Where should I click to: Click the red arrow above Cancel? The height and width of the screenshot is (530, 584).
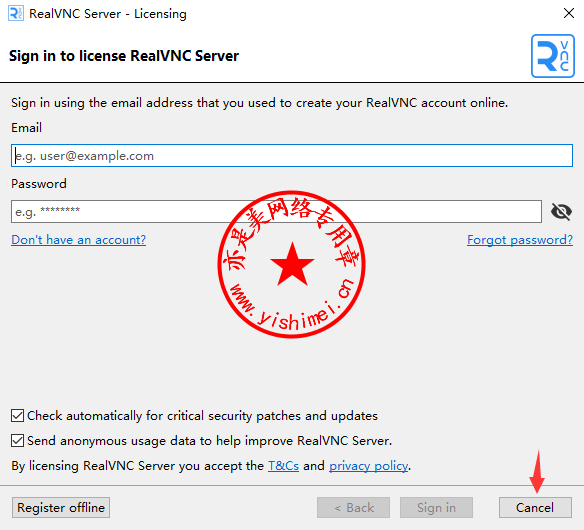pyautogui.click(x=537, y=472)
